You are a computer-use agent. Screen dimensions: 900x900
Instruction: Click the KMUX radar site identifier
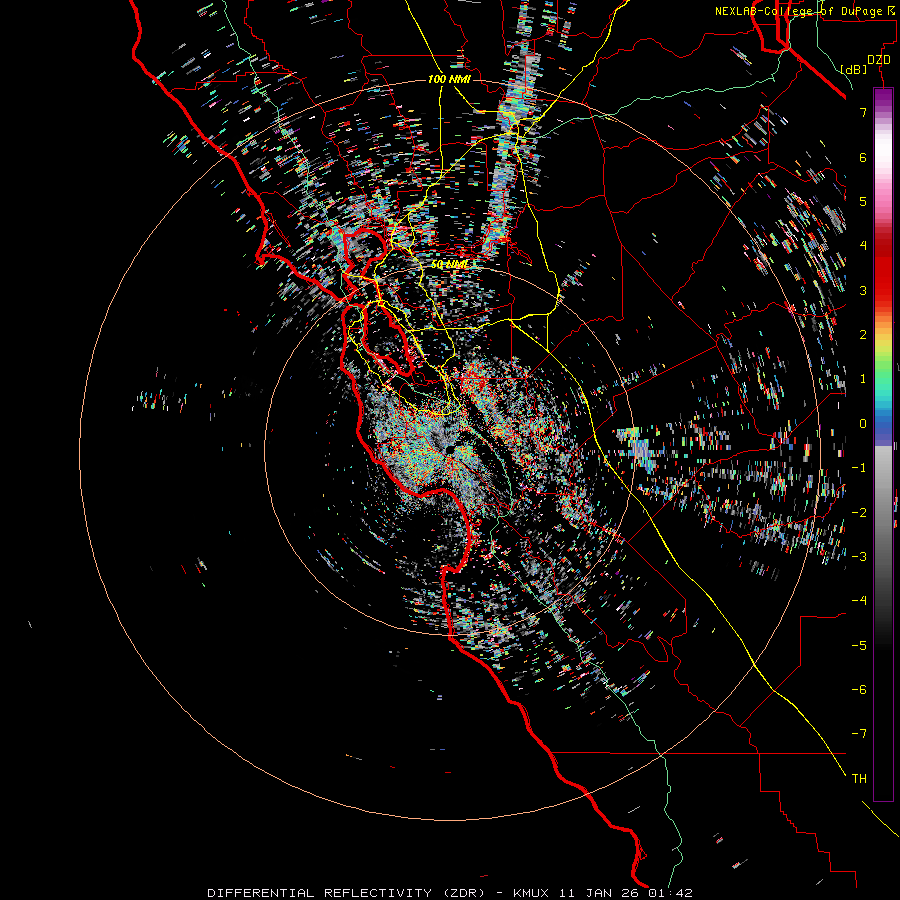531,893
